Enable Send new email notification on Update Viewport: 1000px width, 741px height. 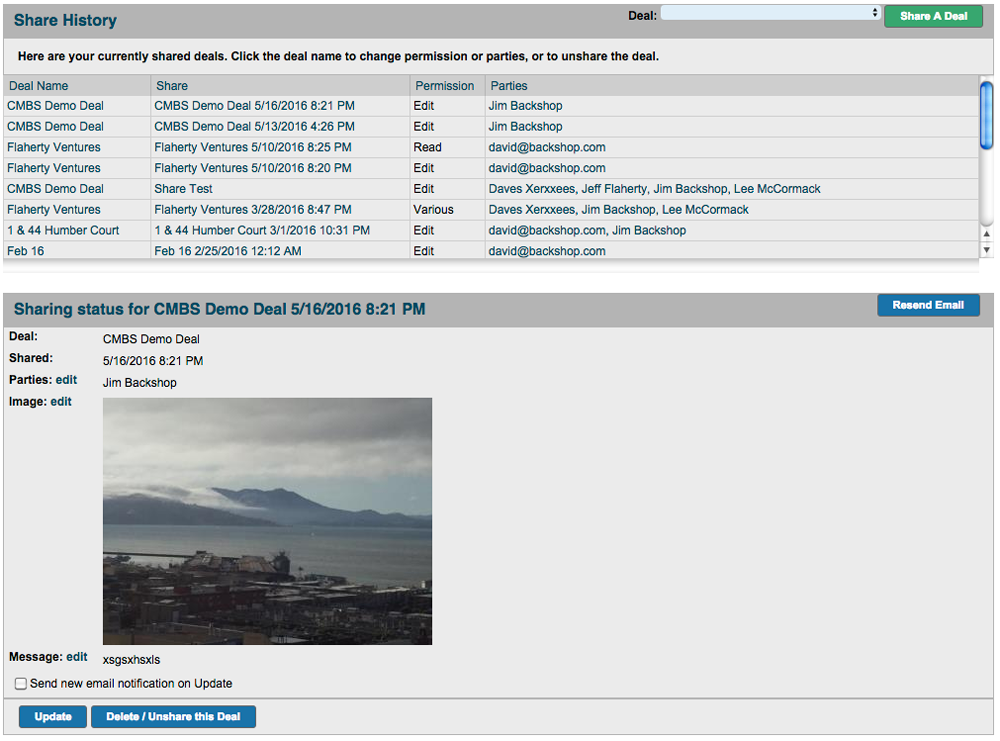(x=21, y=684)
